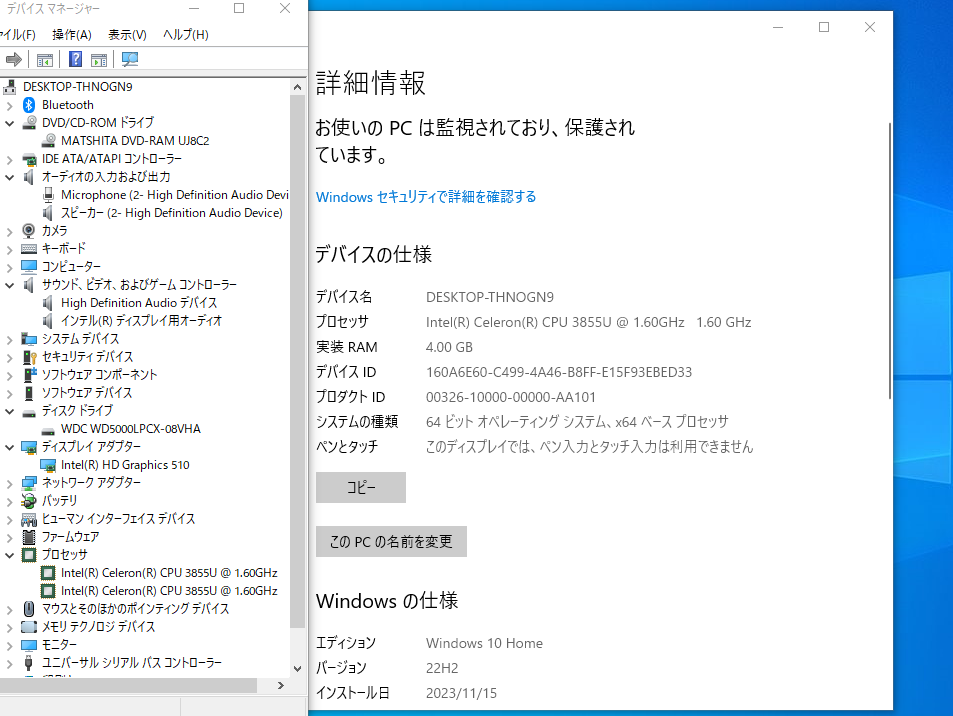Click the カメラ webcam icon

point(29,231)
